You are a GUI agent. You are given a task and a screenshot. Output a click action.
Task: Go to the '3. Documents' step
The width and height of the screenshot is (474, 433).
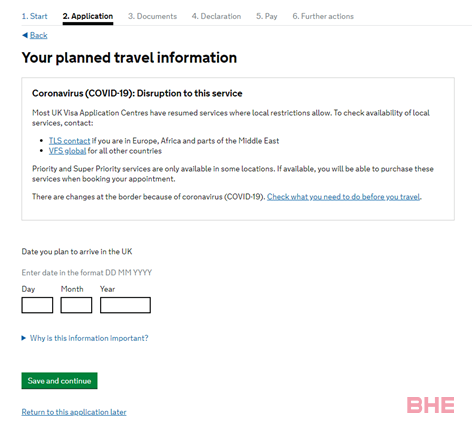[x=152, y=16]
